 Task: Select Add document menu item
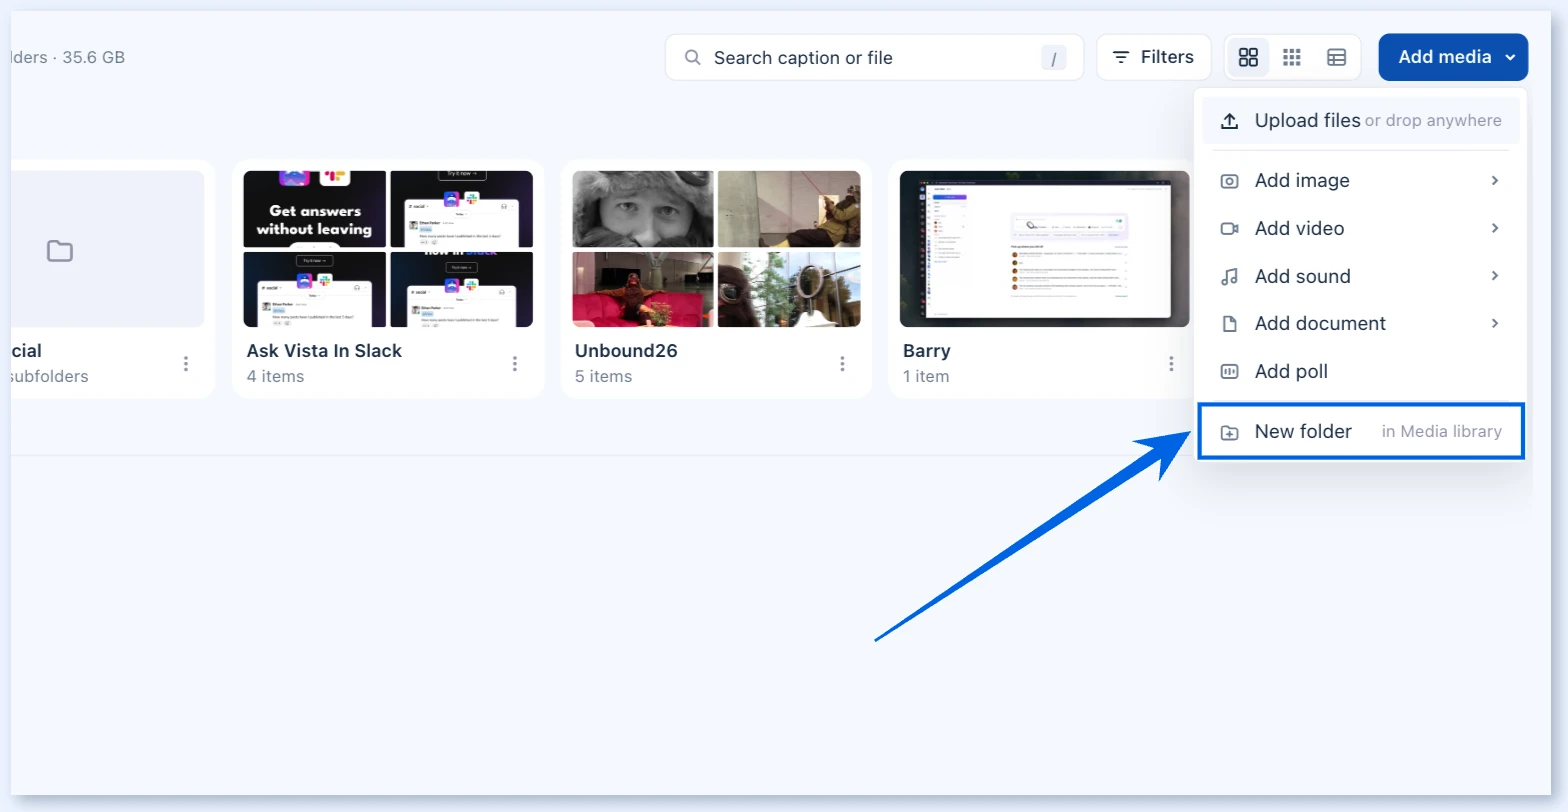tap(1360, 324)
